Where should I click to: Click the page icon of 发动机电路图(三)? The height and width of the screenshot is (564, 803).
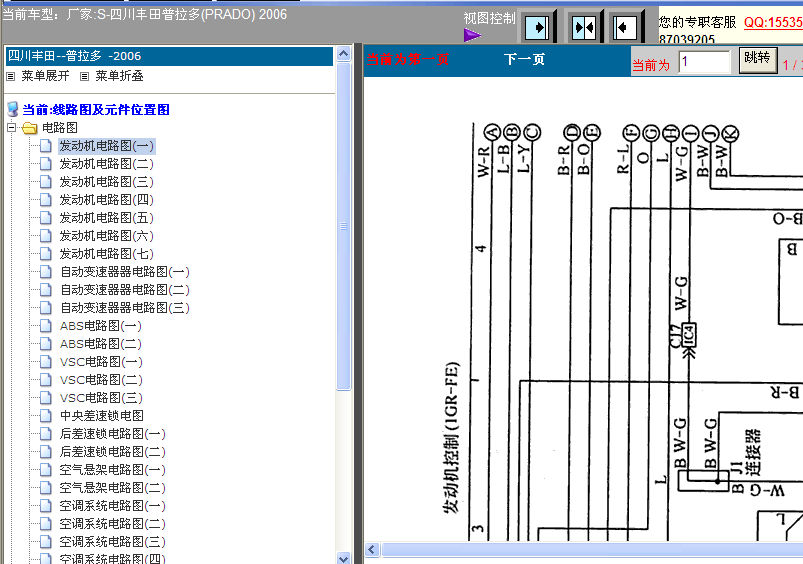coord(46,182)
